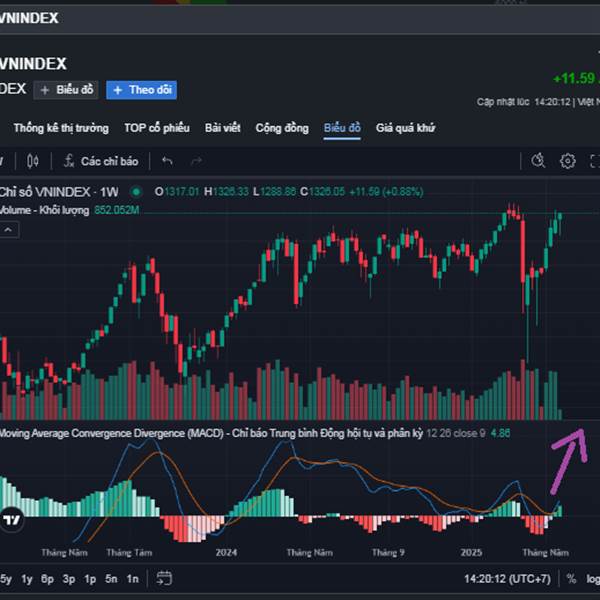
Task: Open the Bài viết tab
Action: coord(223,128)
